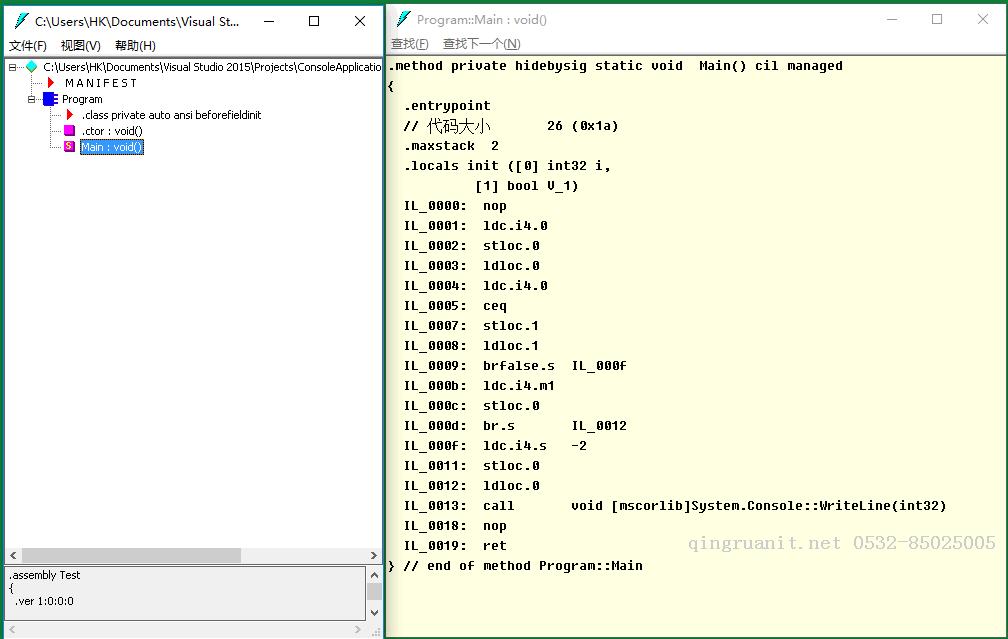Screen dimensions: 1008x639
Task: Click up arrow of assembly info pane scrollbar
Action: coord(374,575)
